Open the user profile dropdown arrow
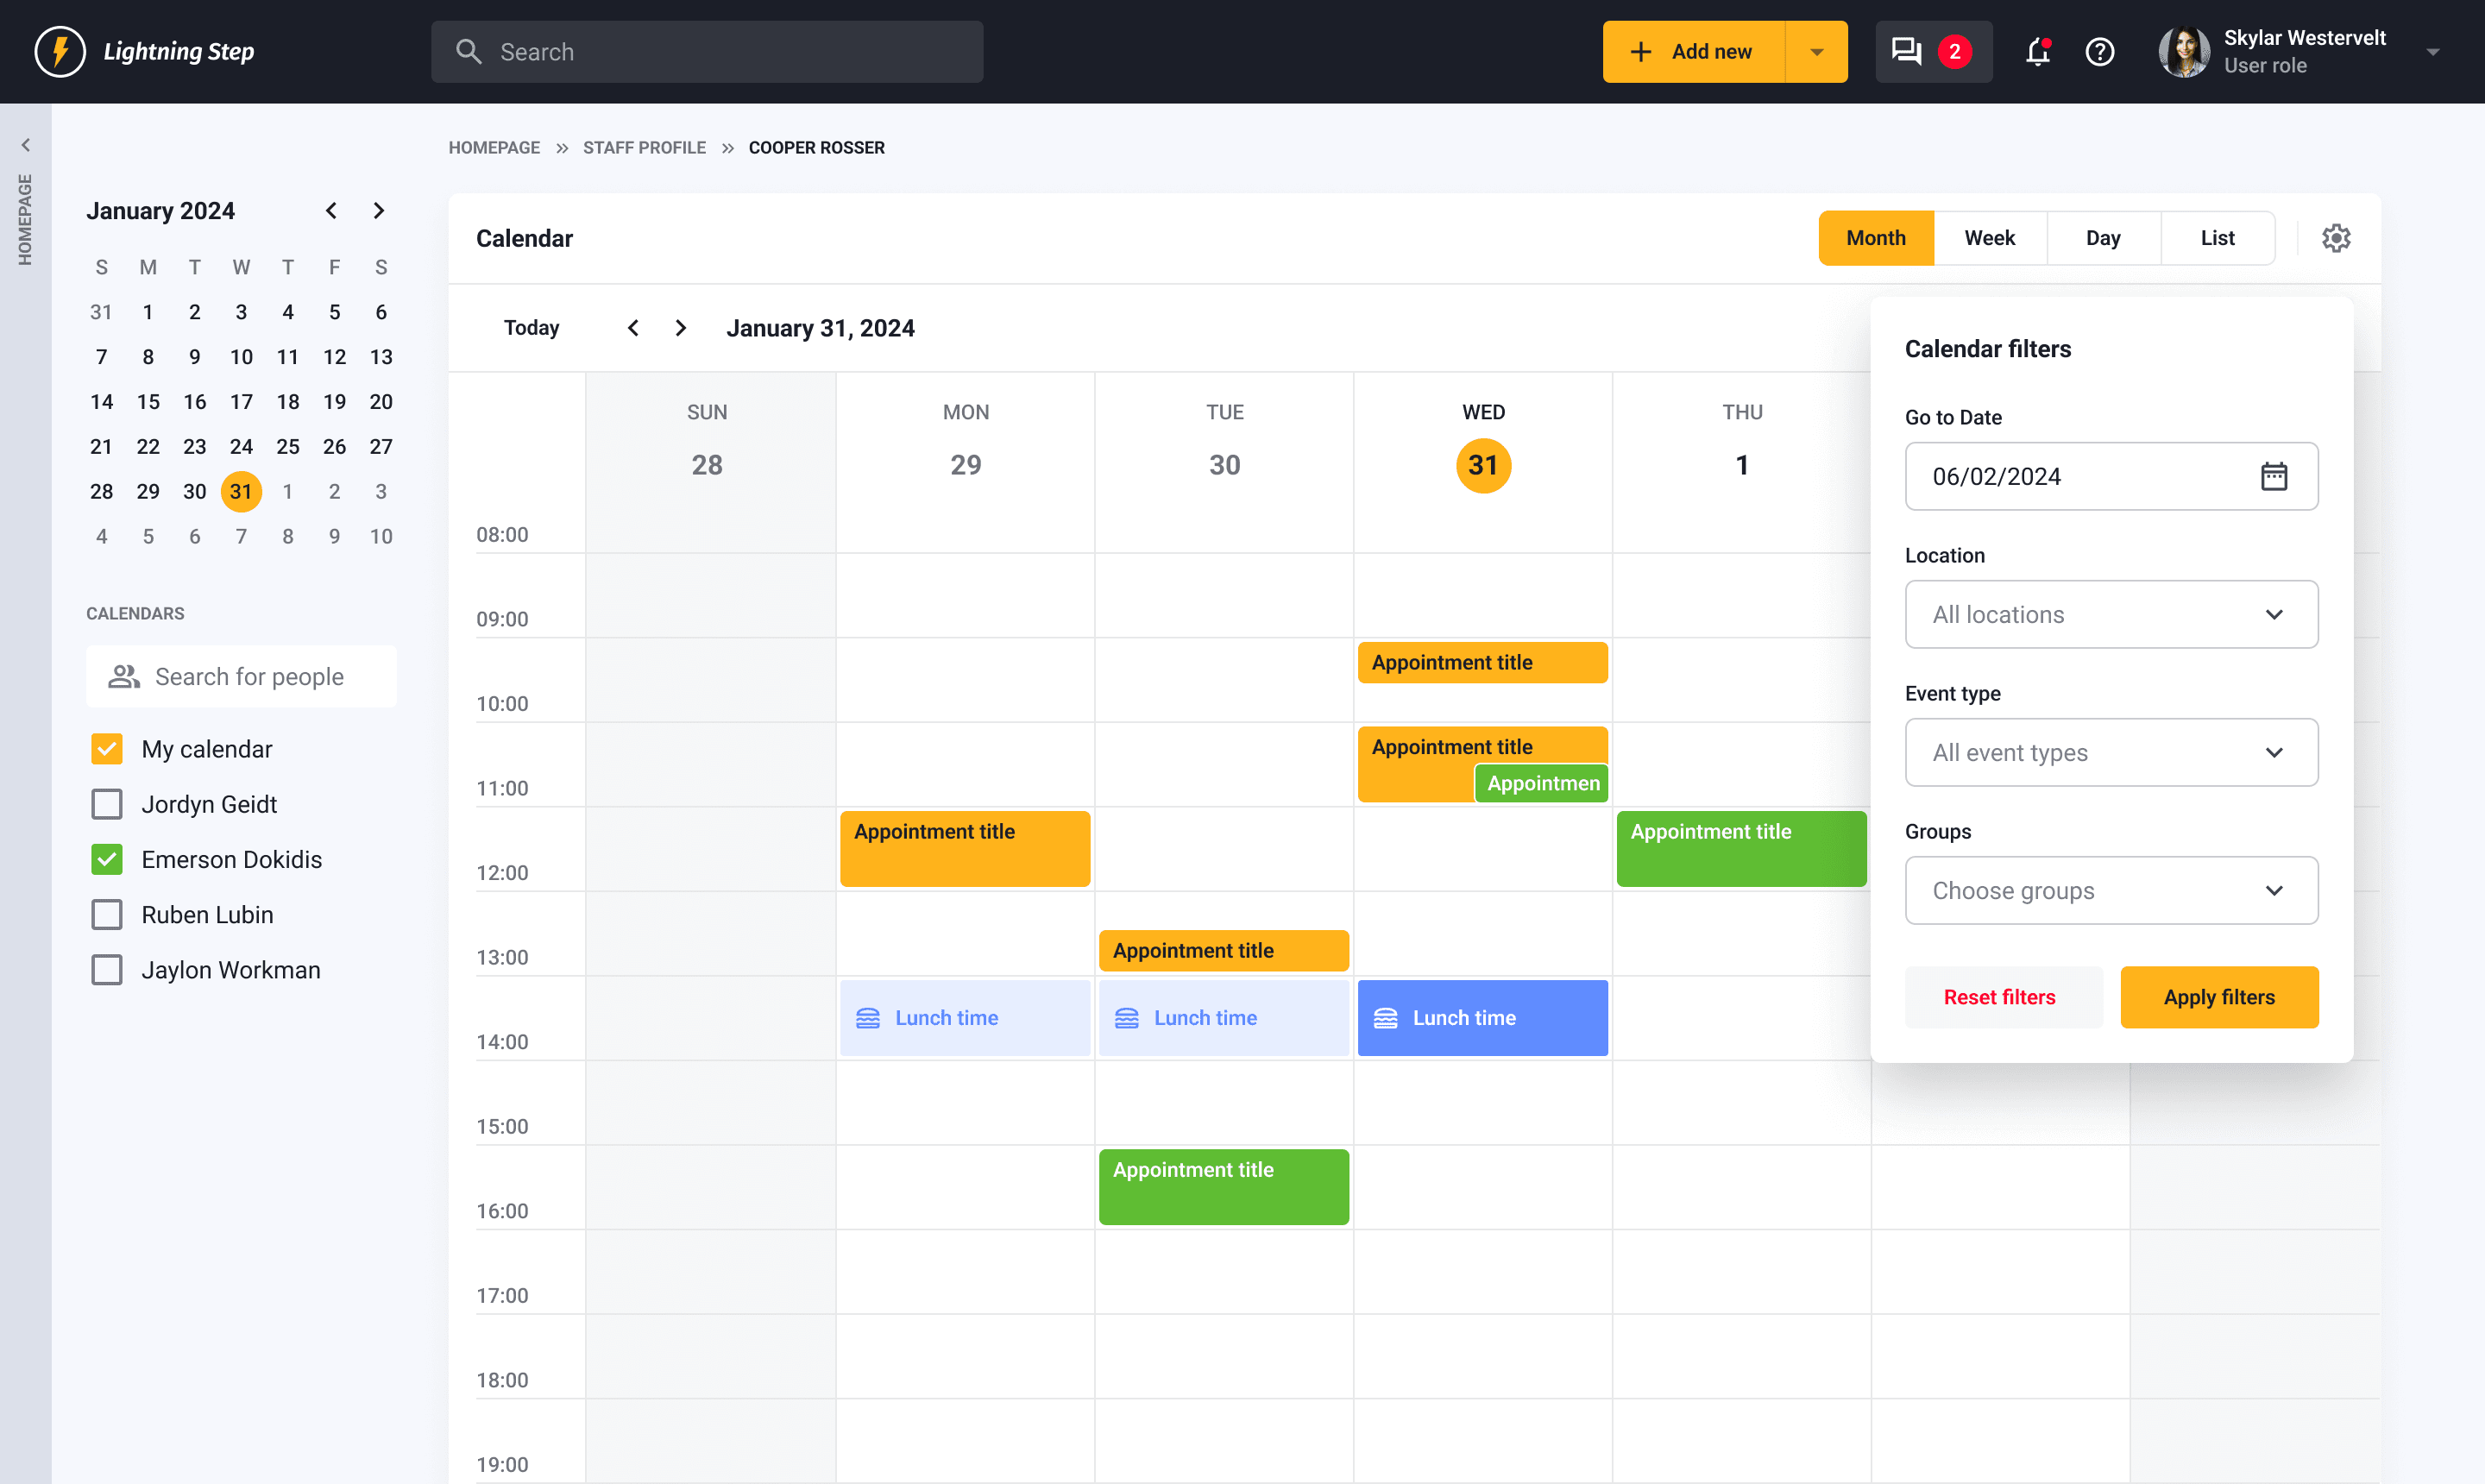The image size is (2485, 1484). (2433, 51)
